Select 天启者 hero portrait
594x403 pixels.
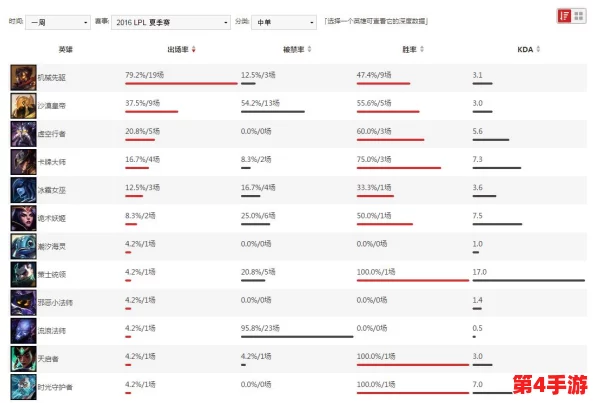(23, 359)
